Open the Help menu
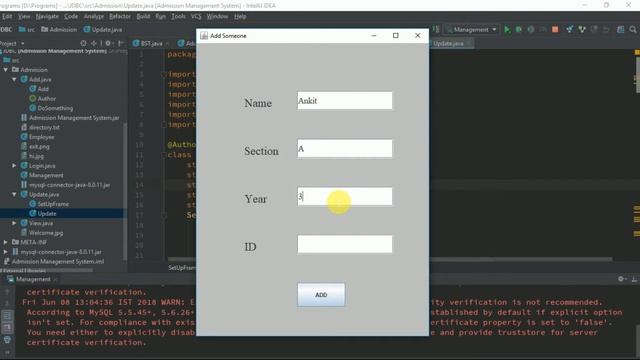Screen dimensions: 640x360 click(240, 16)
